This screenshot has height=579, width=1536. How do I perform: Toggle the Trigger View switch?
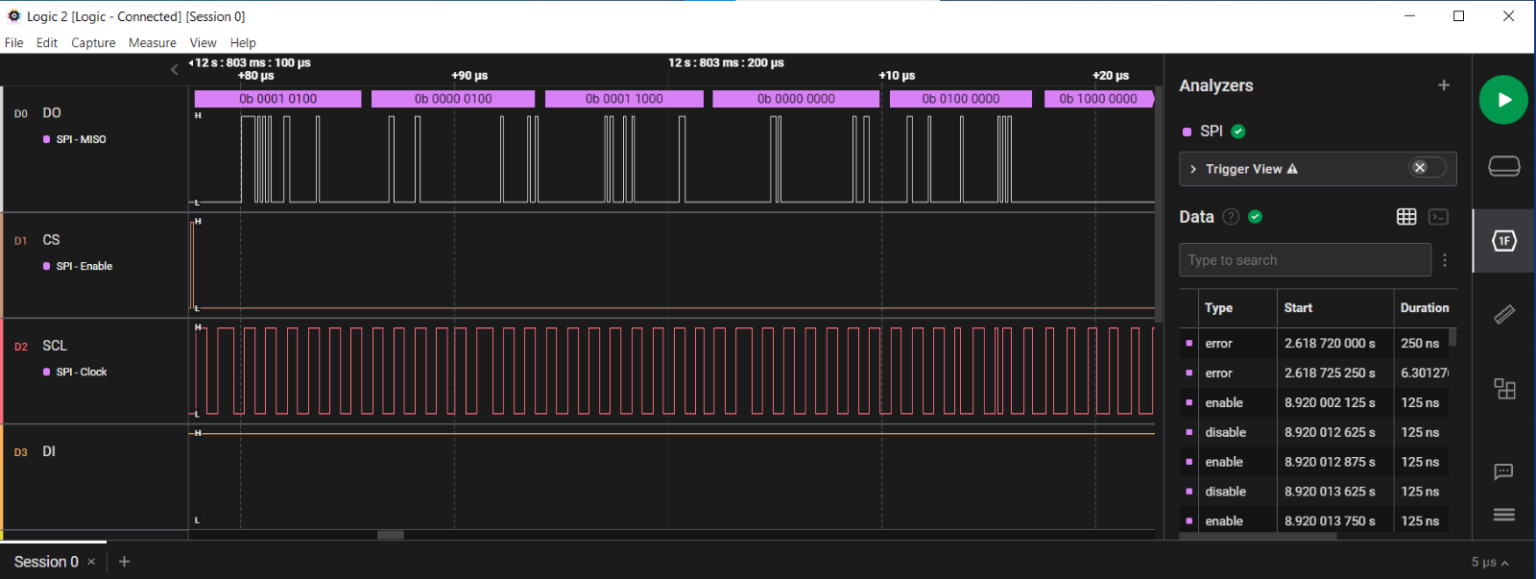coord(1427,168)
